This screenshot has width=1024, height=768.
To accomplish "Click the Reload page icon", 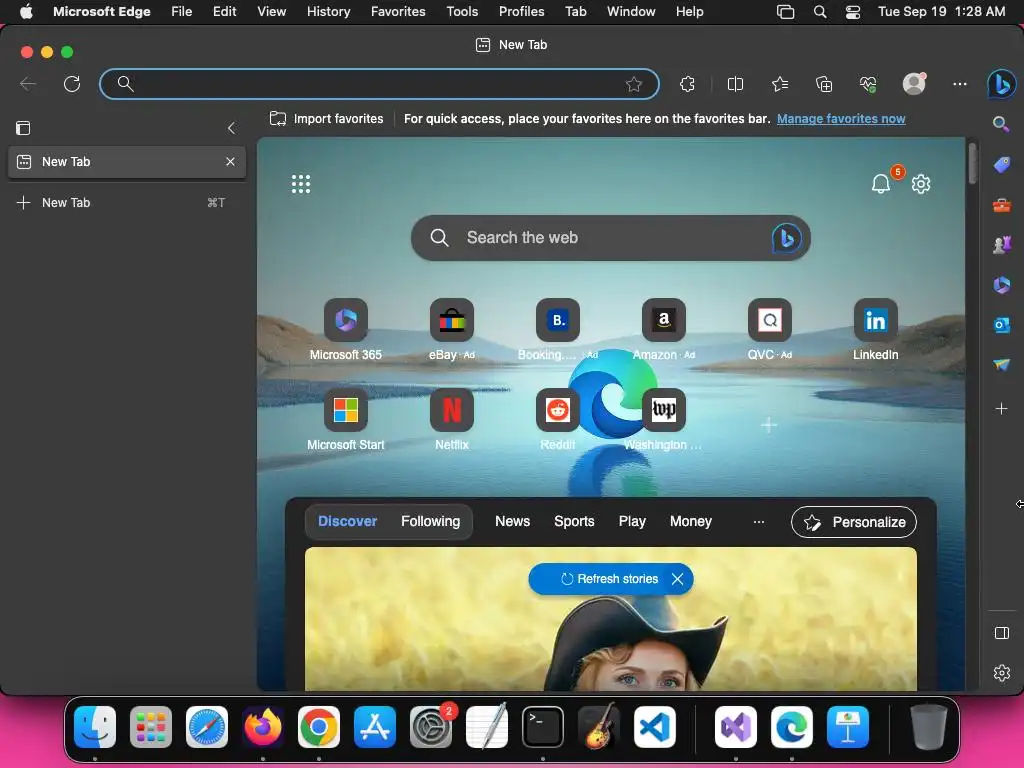I will pos(72,84).
